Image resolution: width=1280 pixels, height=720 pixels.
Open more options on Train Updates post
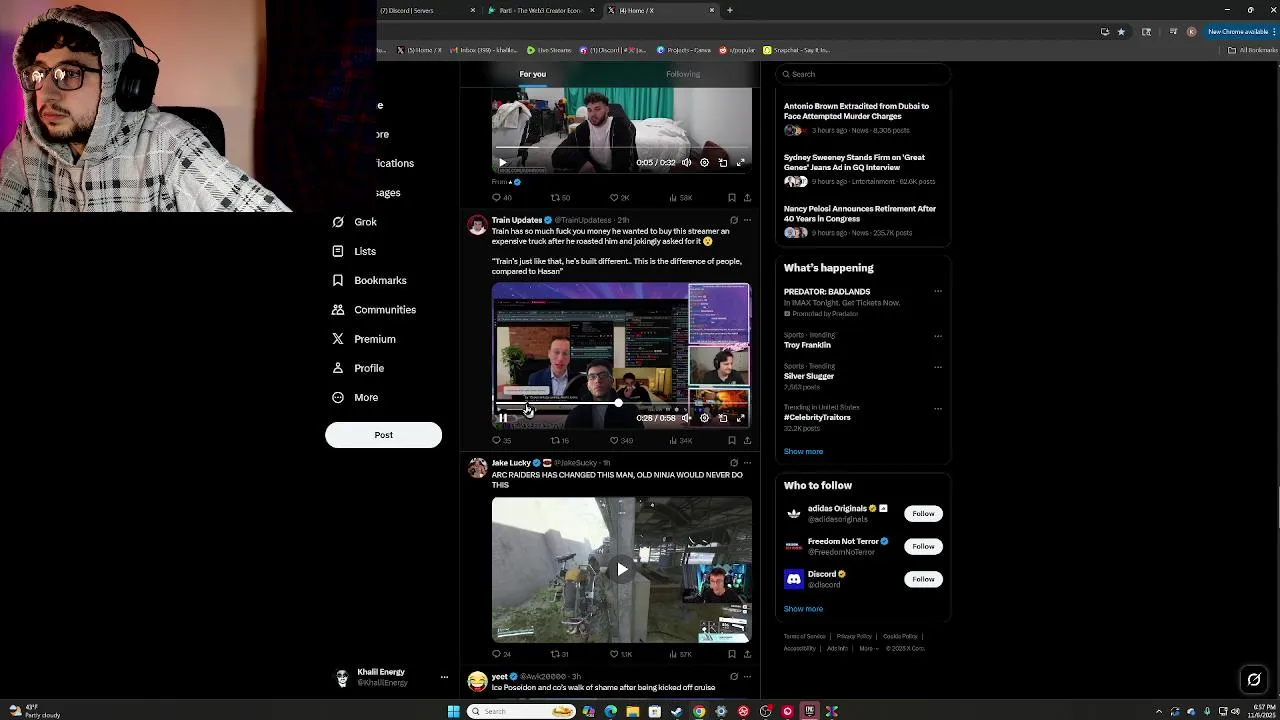point(747,220)
